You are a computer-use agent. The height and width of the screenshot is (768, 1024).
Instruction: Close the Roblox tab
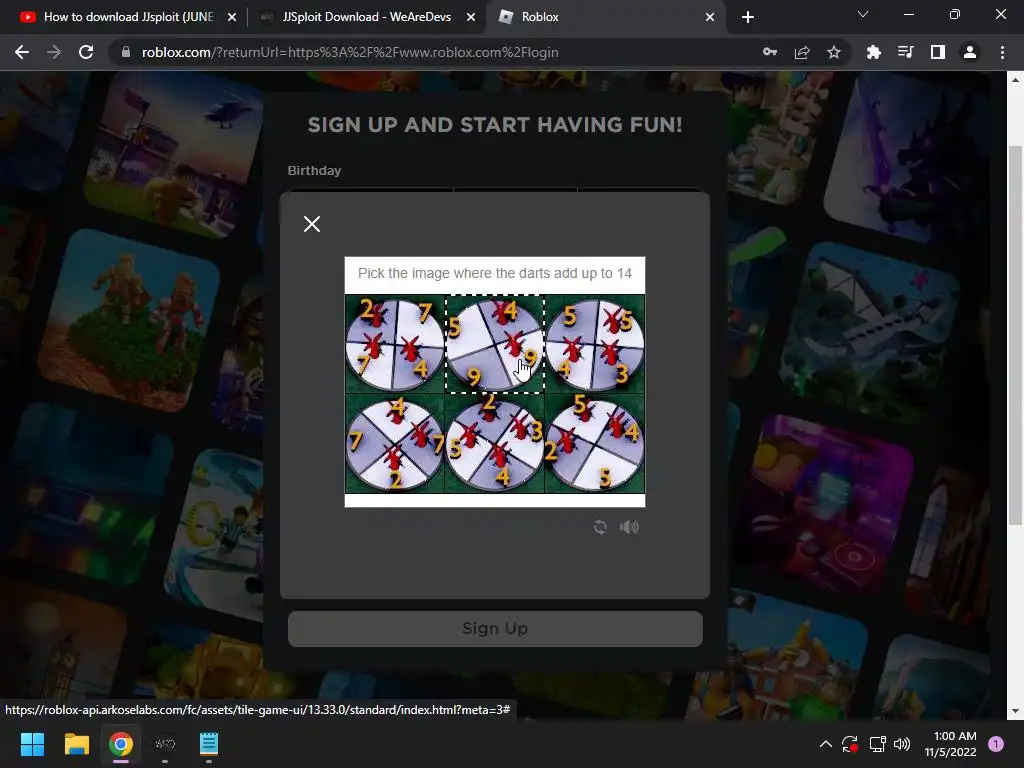pyautogui.click(x=710, y=17)
